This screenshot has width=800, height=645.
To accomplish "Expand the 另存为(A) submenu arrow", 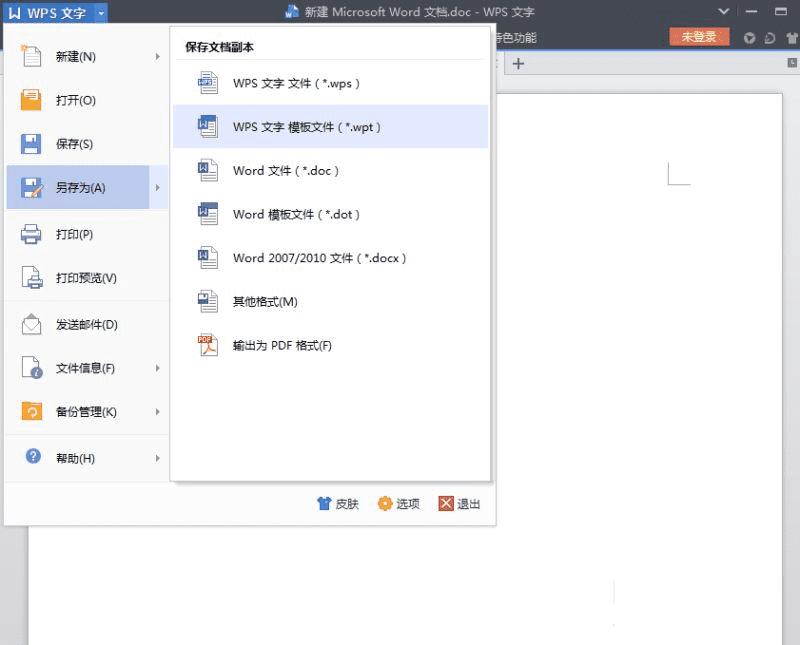I will click(x=158, y=188).
